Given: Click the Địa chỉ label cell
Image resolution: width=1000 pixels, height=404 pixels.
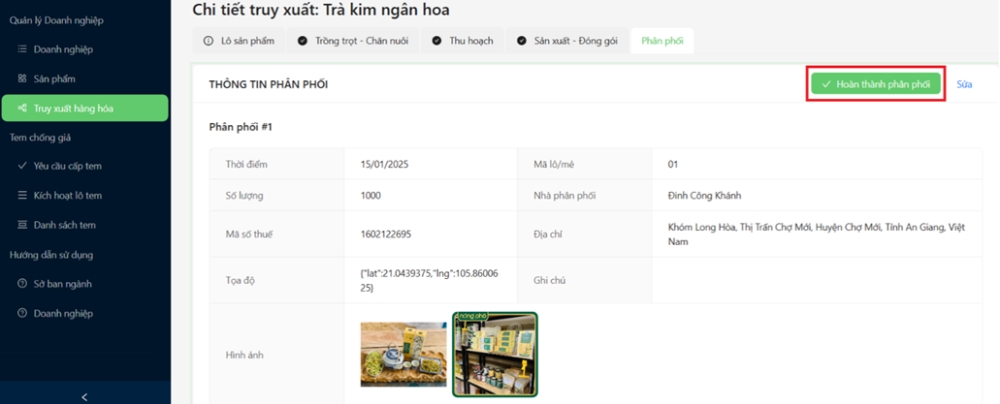Looking at the screenshot, I should tap(584, 234).
